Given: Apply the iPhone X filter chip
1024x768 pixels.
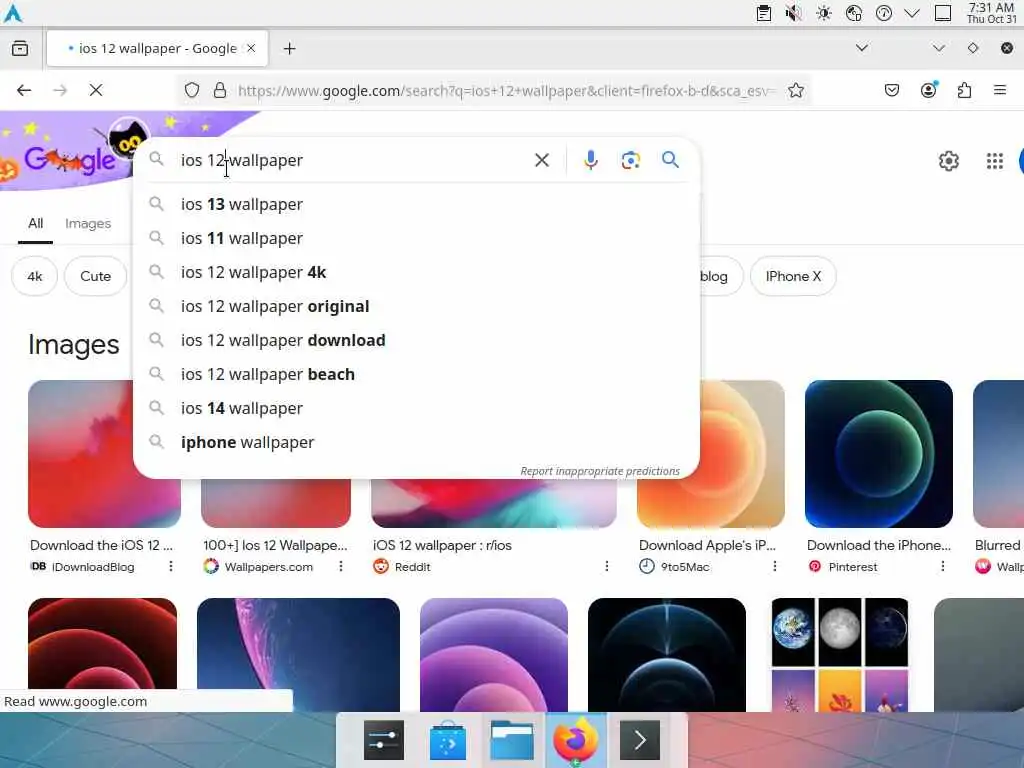Looking at the screenshot, I should pos(793,276).
